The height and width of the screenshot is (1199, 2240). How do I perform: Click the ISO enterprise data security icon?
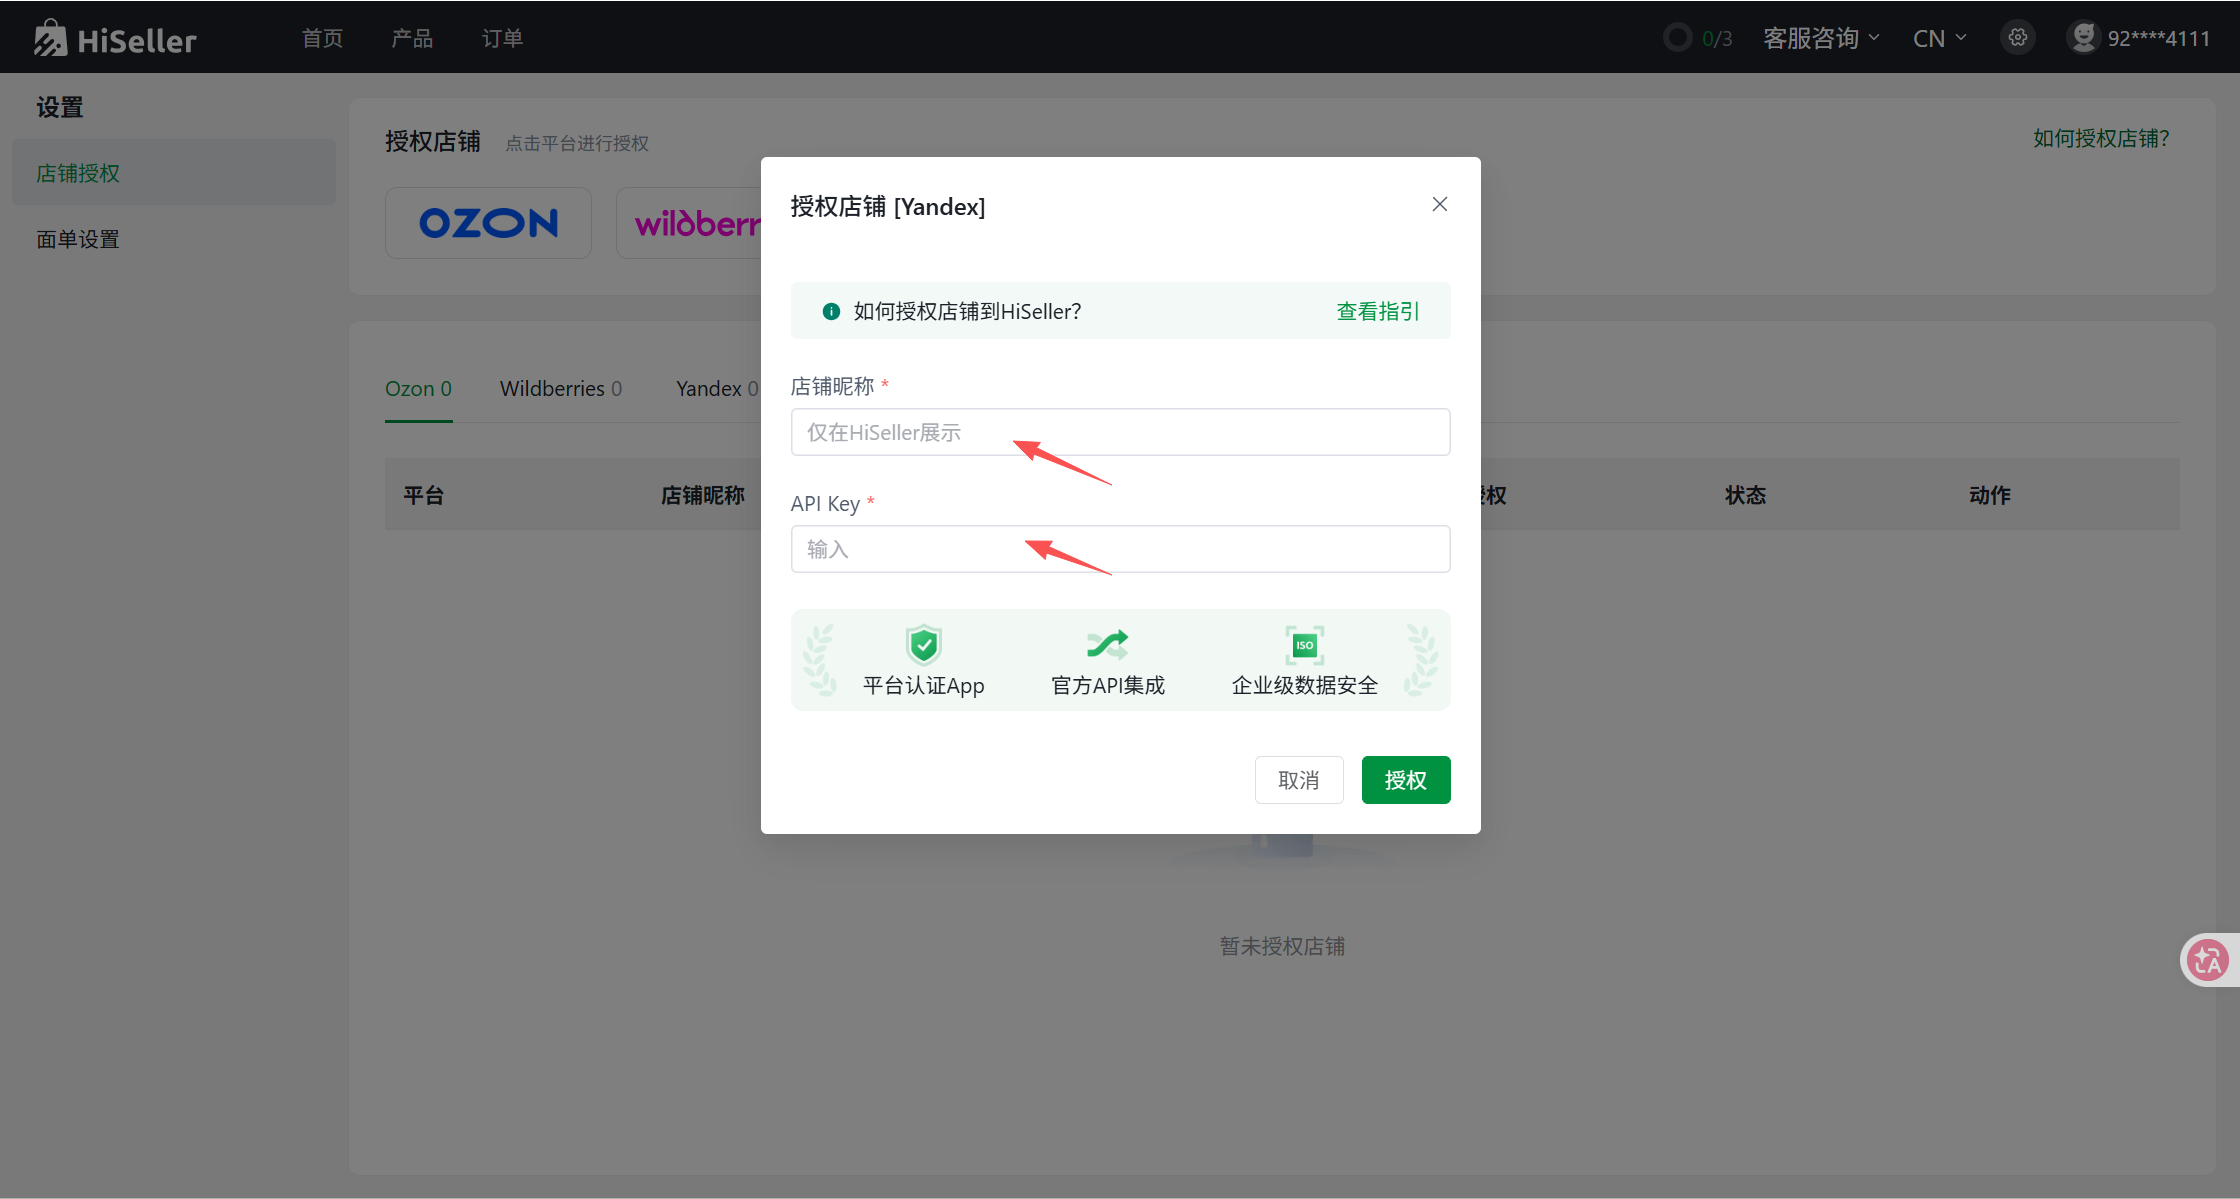click(1304, 645)
